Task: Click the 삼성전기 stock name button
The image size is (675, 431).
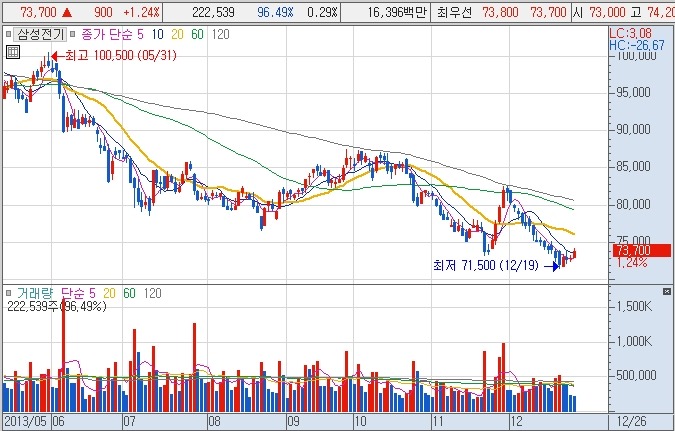Action: 40,34
